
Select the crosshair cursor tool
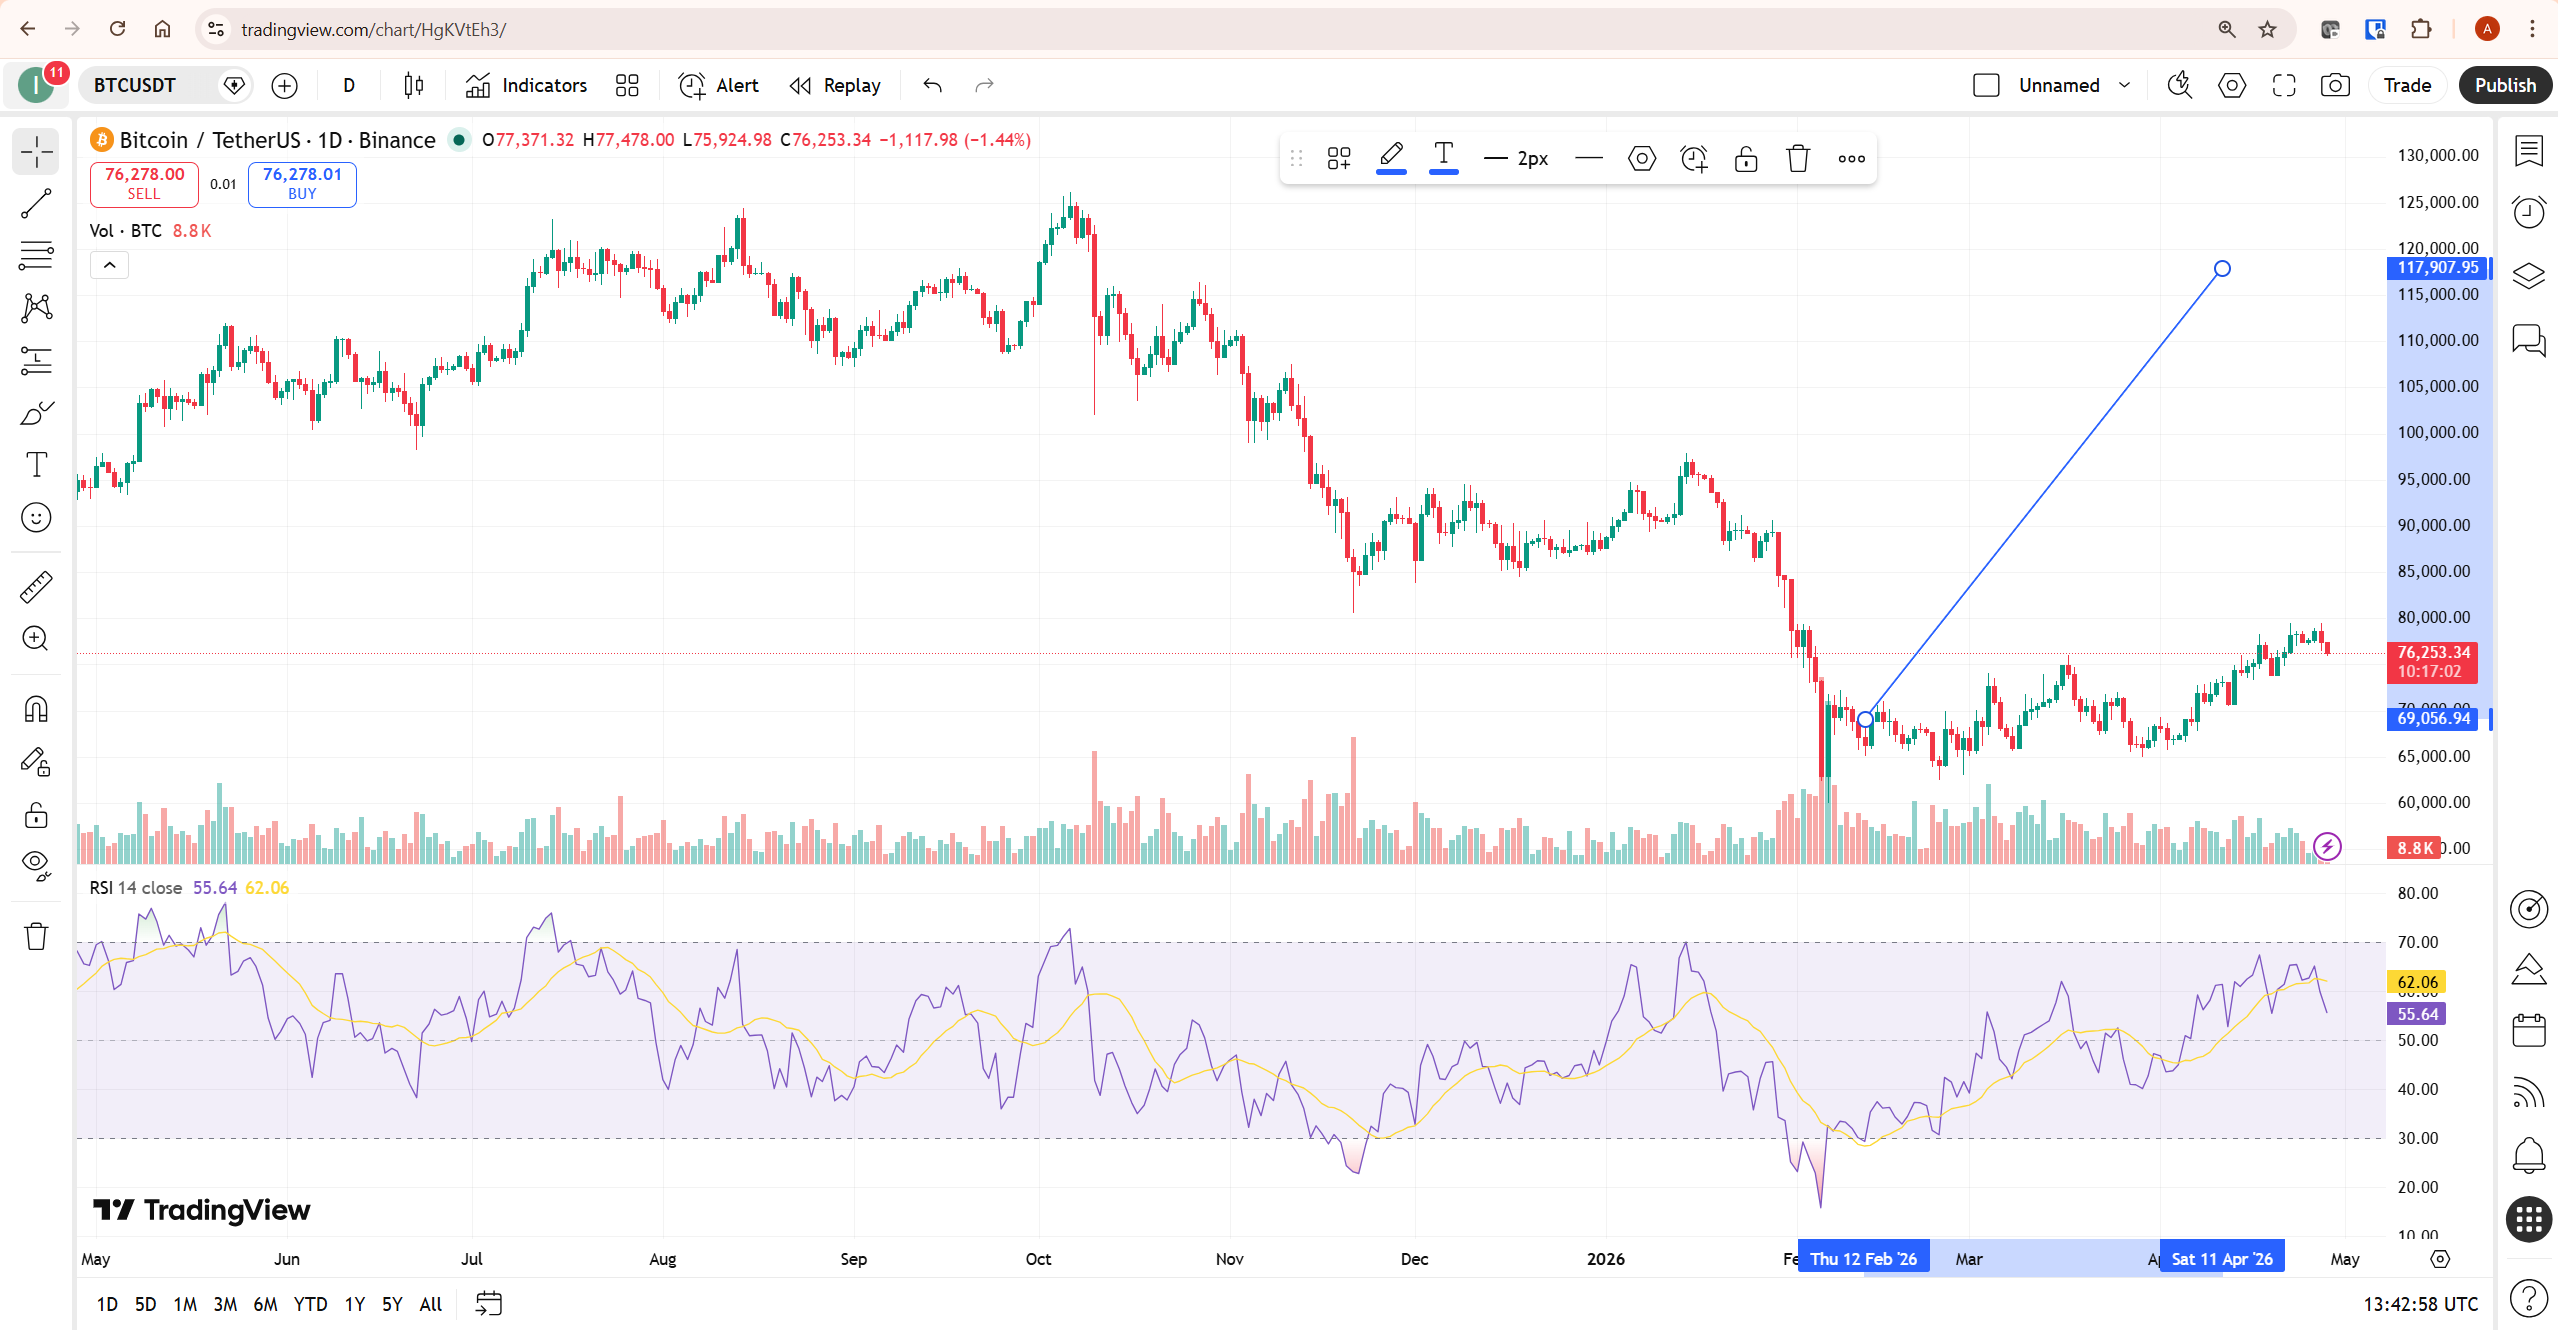(36, 152)
